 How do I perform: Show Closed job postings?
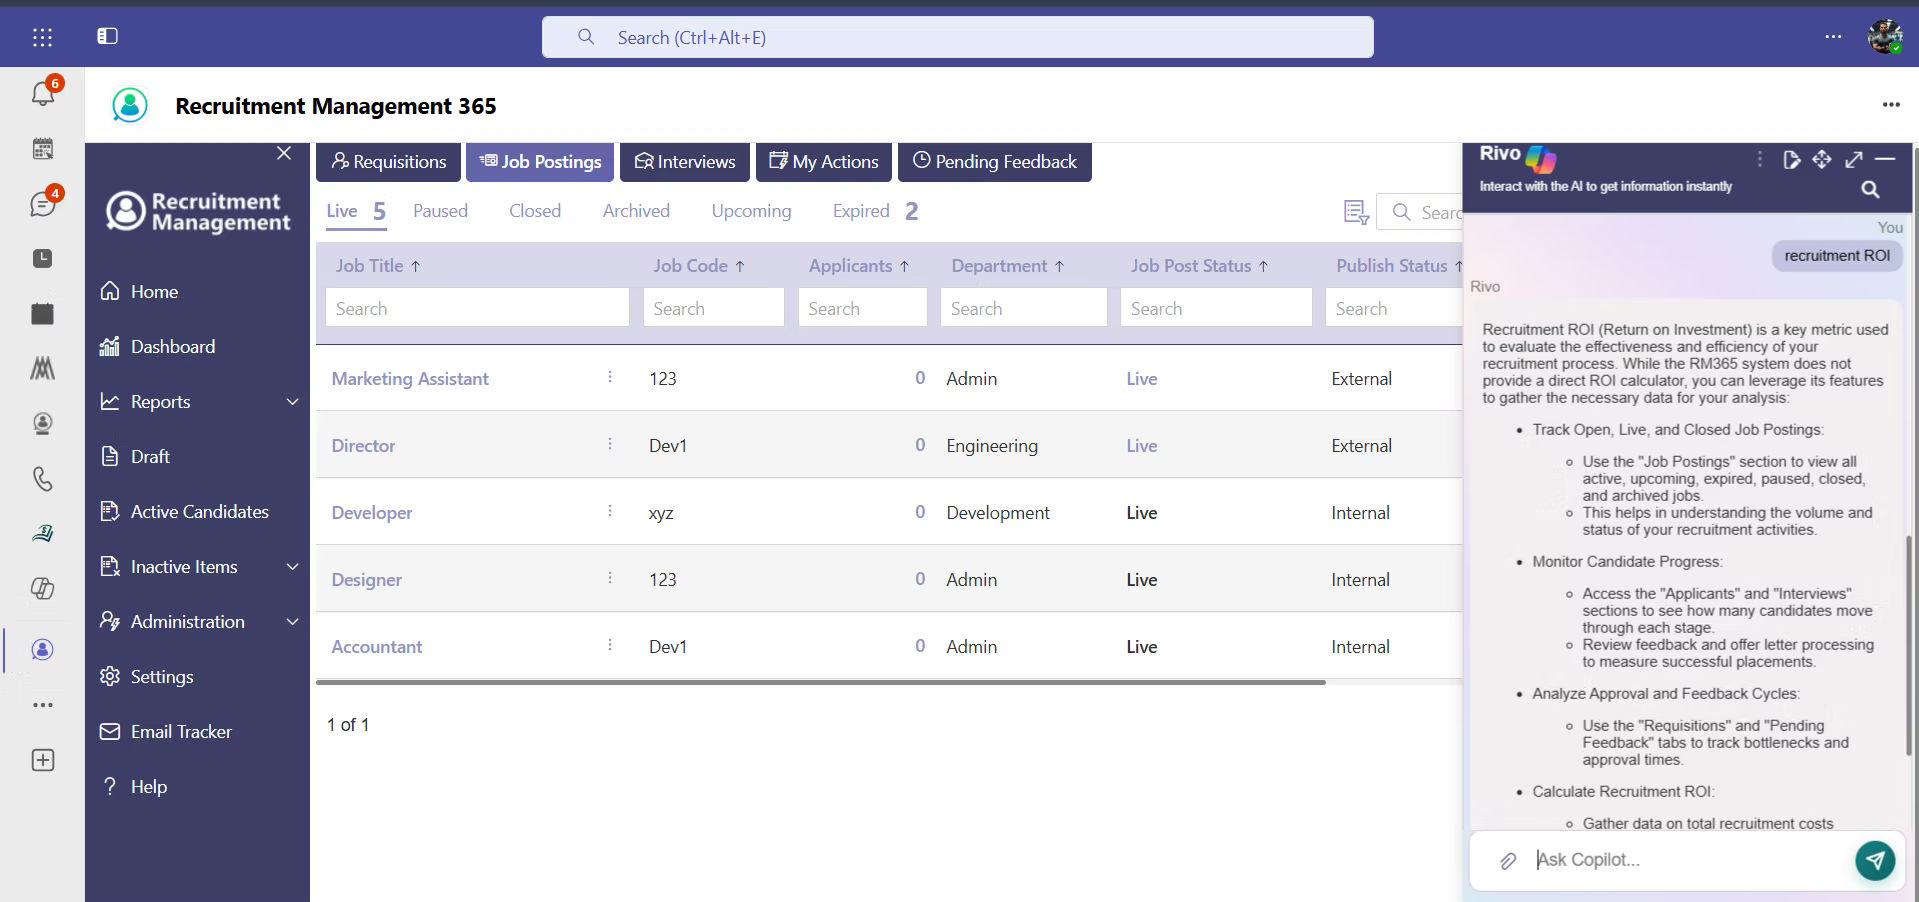click(535, 211)
